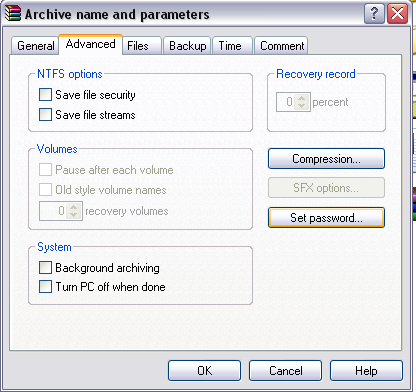Click the recovery record percent field
Image resolution: width=416 pixels, height=392 pixels.
pyautogui.click(x=286, y=102)
